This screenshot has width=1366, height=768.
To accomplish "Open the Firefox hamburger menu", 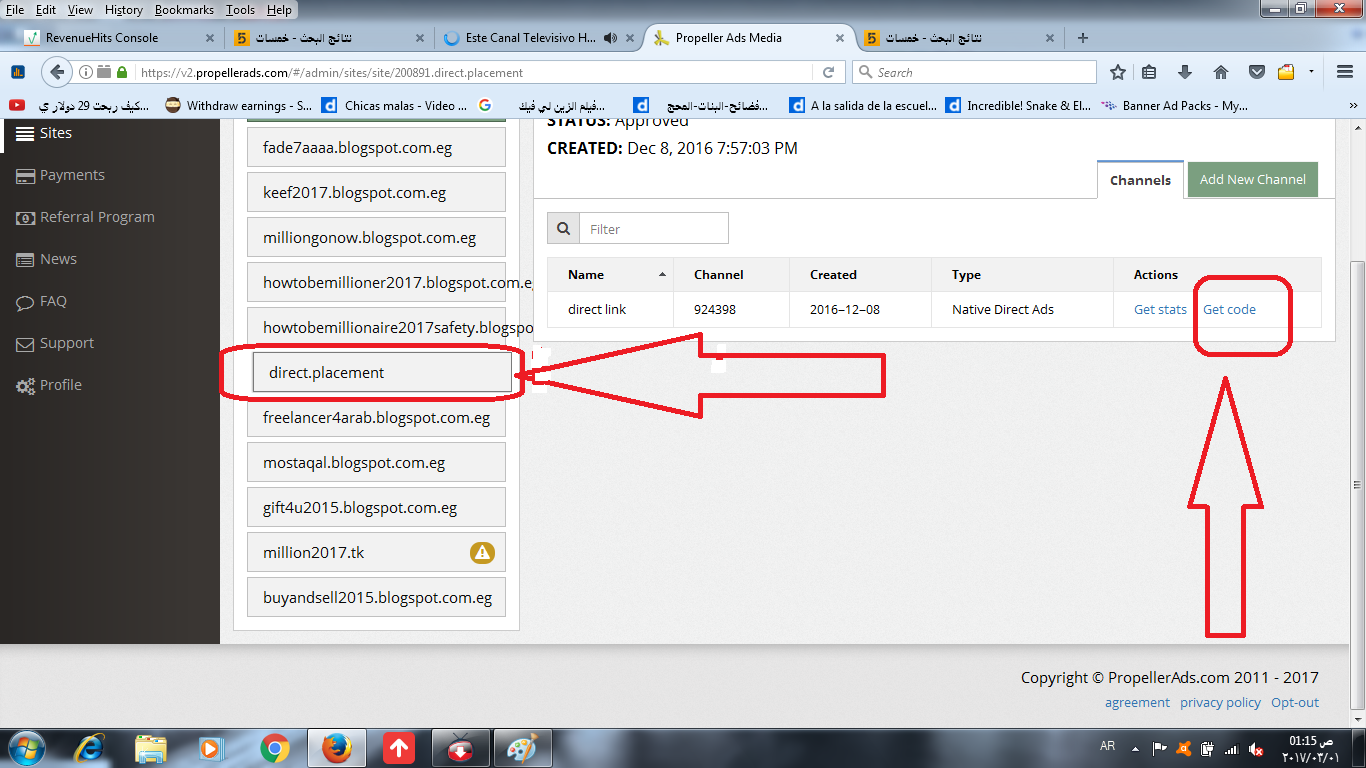I will click(x=1344, y=72).
